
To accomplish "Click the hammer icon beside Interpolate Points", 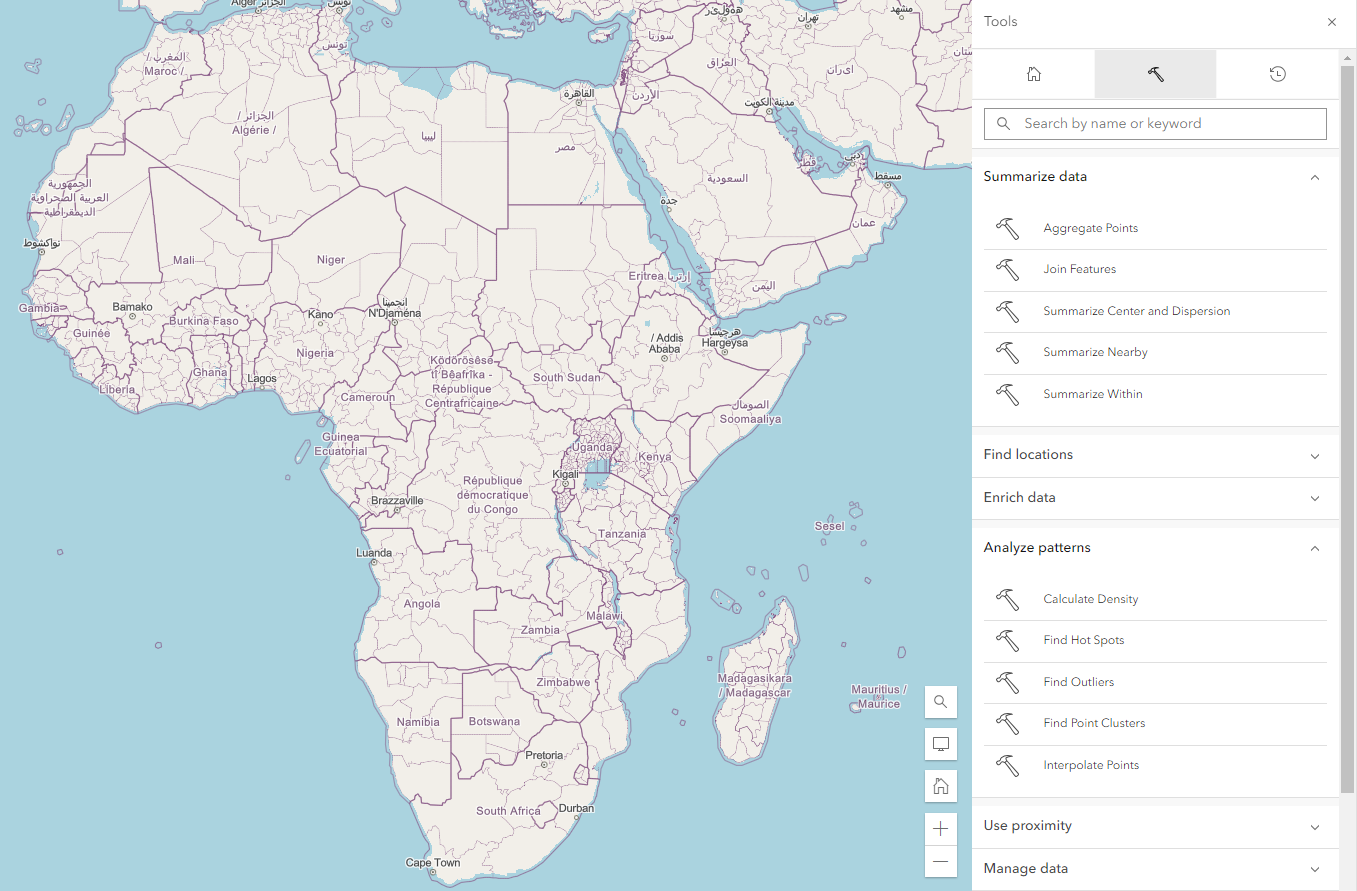I will [1008, 765].
